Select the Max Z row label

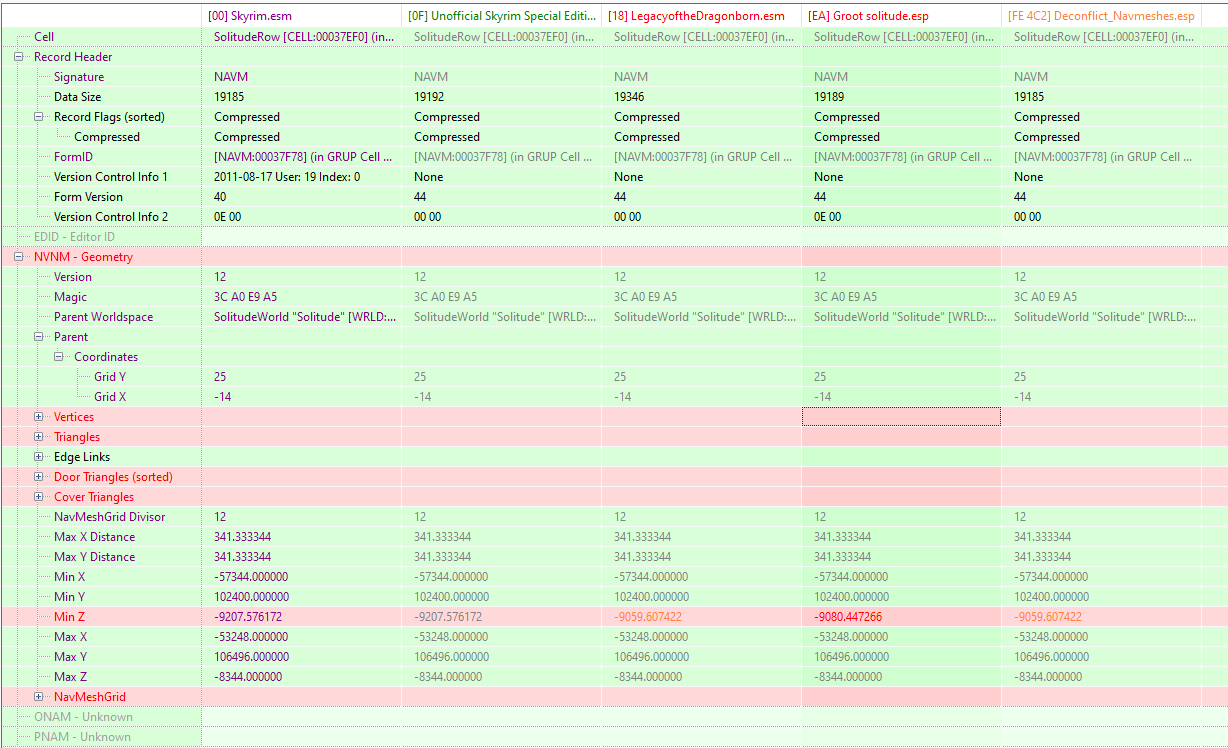tap(71, 677)
